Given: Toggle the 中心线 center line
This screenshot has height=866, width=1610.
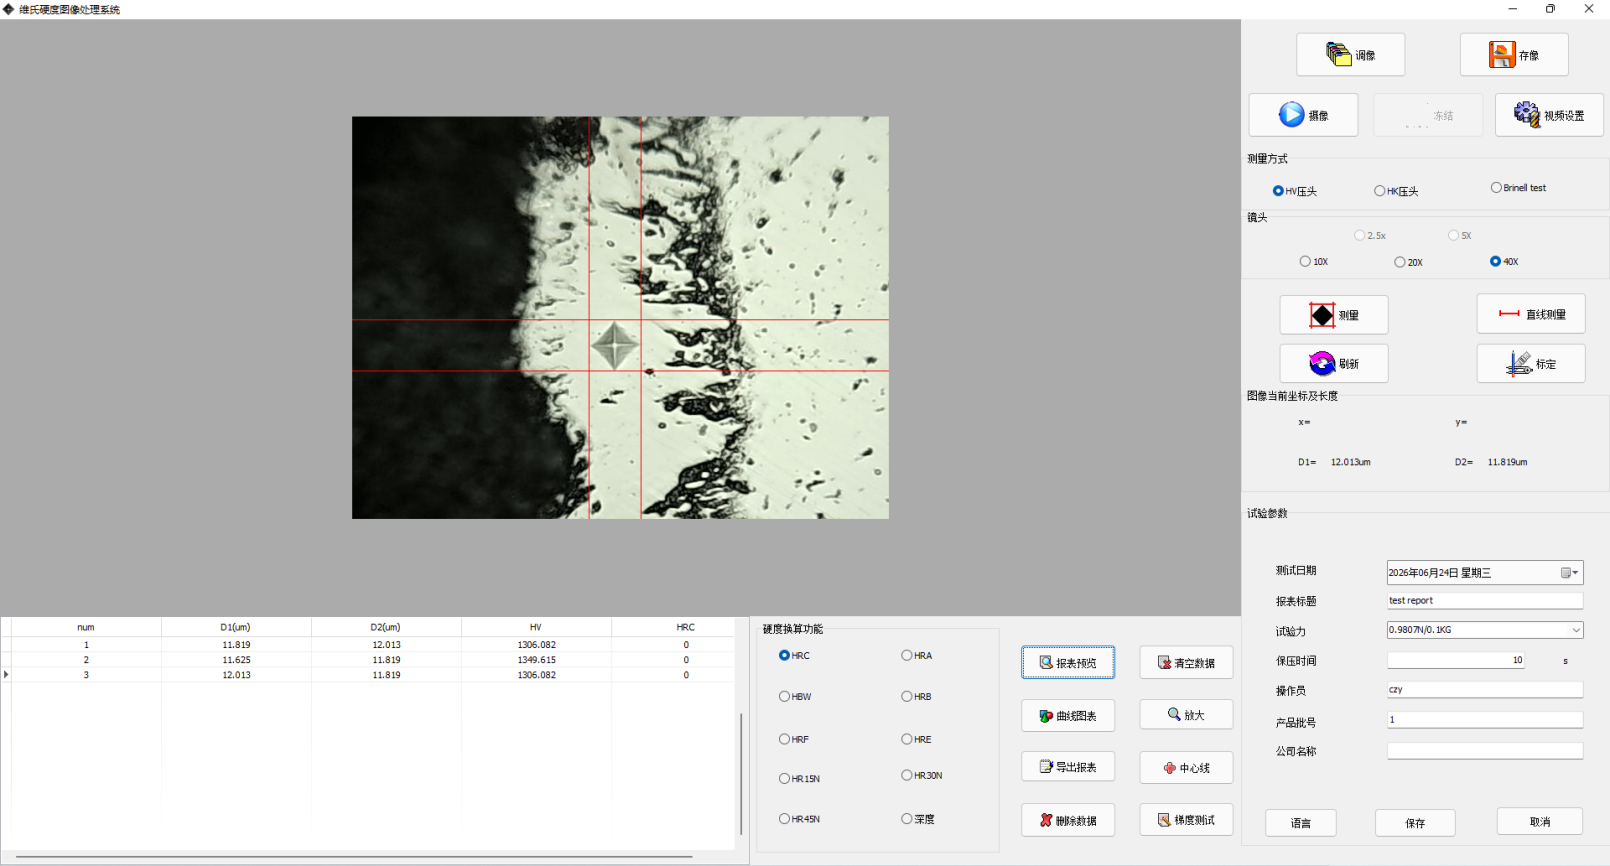Looking at the screenshot, I should [x=1186, y=768].
